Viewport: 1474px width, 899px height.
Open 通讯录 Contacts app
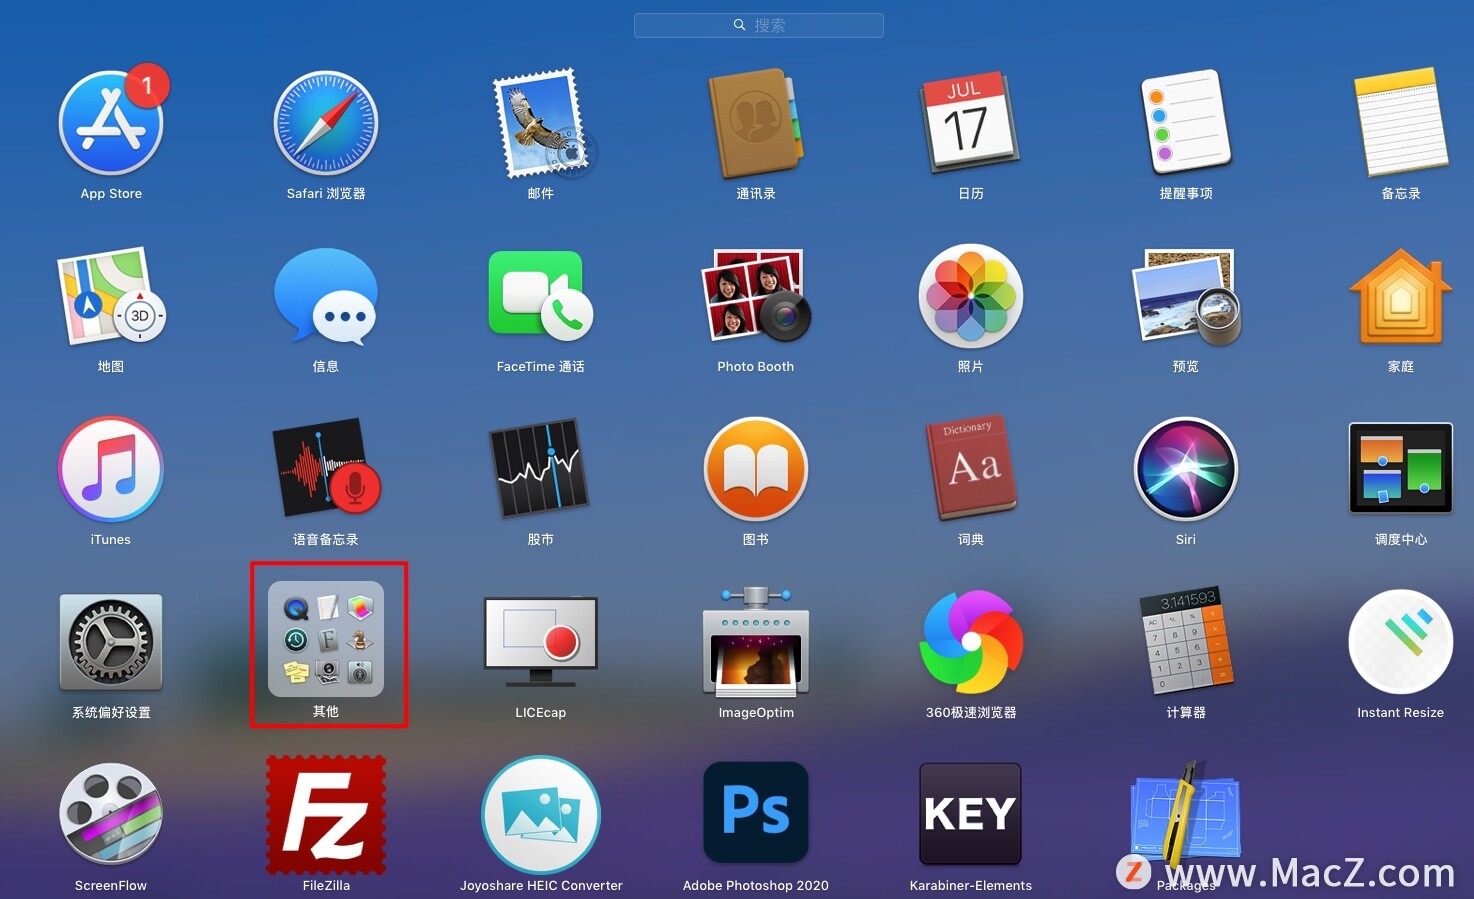[x=756, y=123]
